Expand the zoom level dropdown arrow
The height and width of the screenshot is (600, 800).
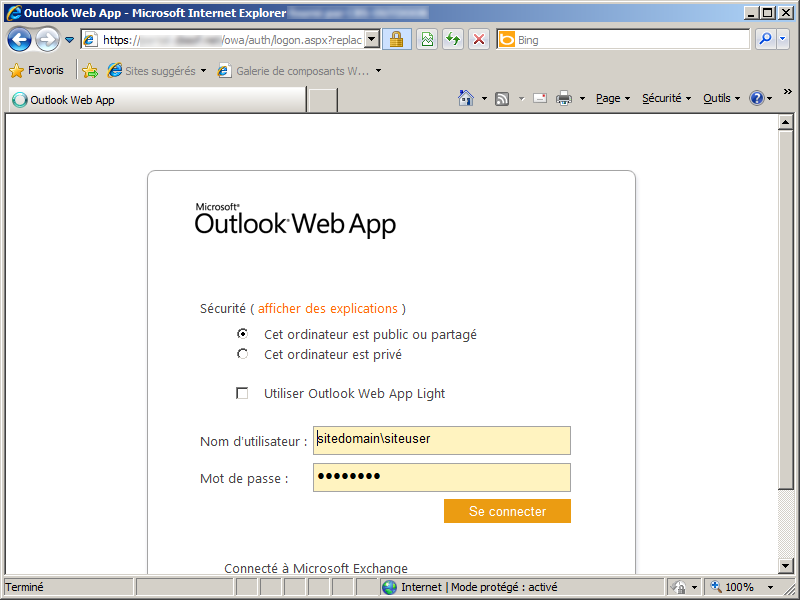[x=770, y=587]
